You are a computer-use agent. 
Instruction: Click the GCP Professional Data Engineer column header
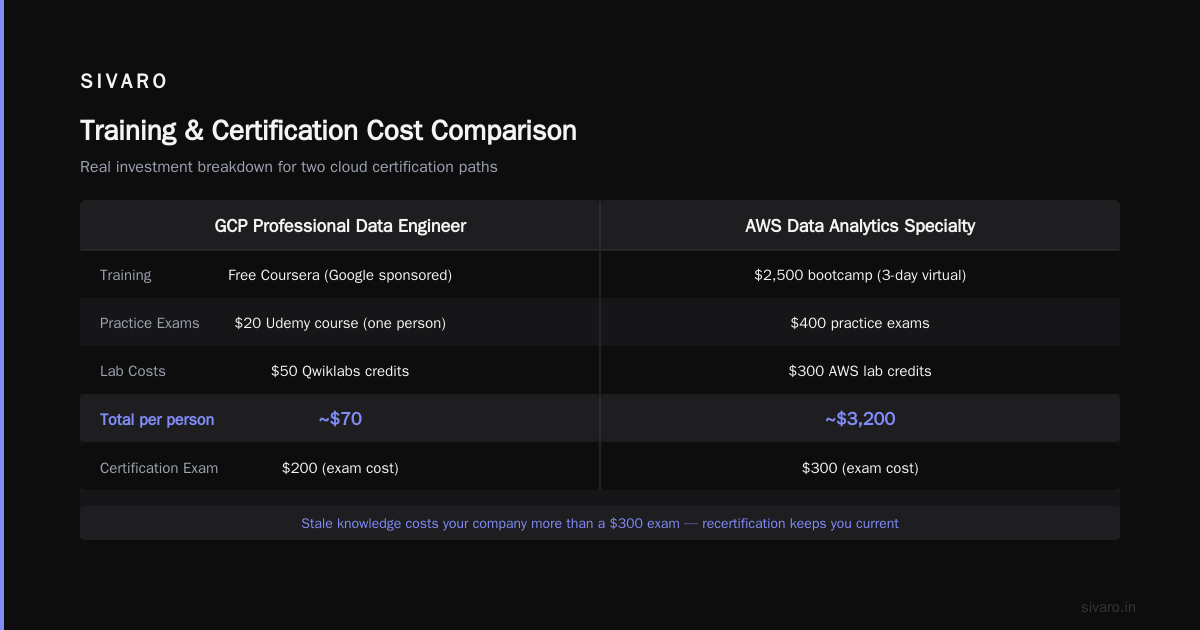(340, 226)
